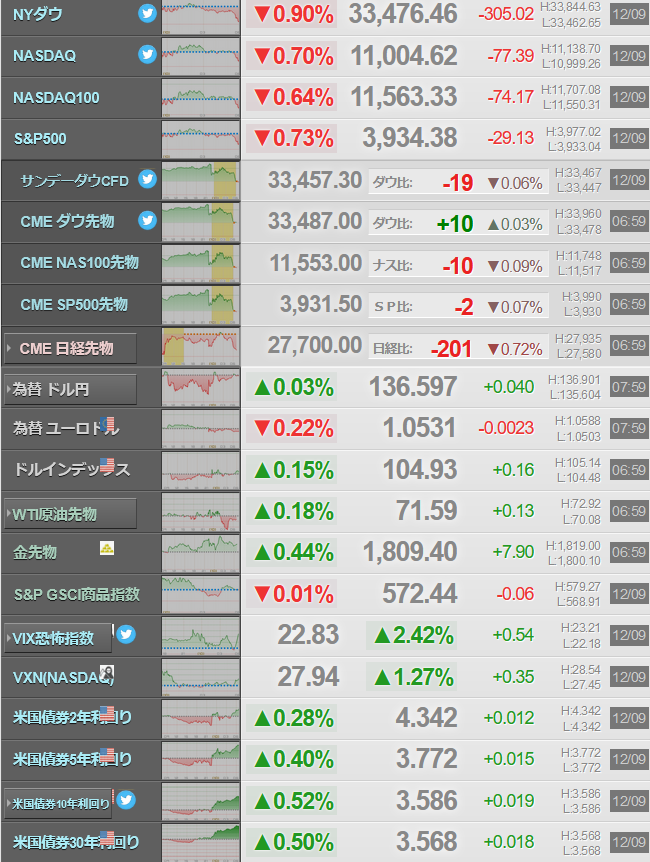The width and height of the screenshot is (650, 862).
Task: Expand the WTI原油先物 button
Action: 70,514
